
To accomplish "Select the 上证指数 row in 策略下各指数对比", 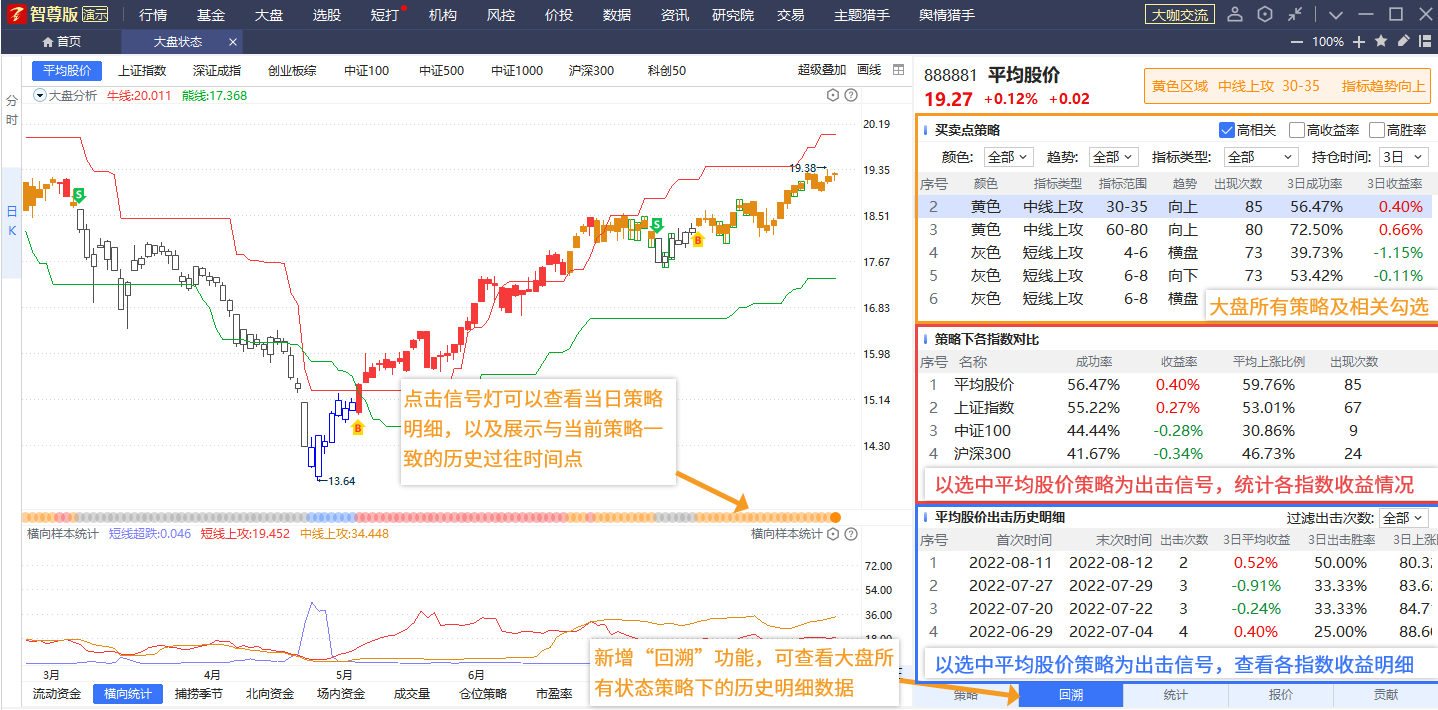I will click(1176, 407).
